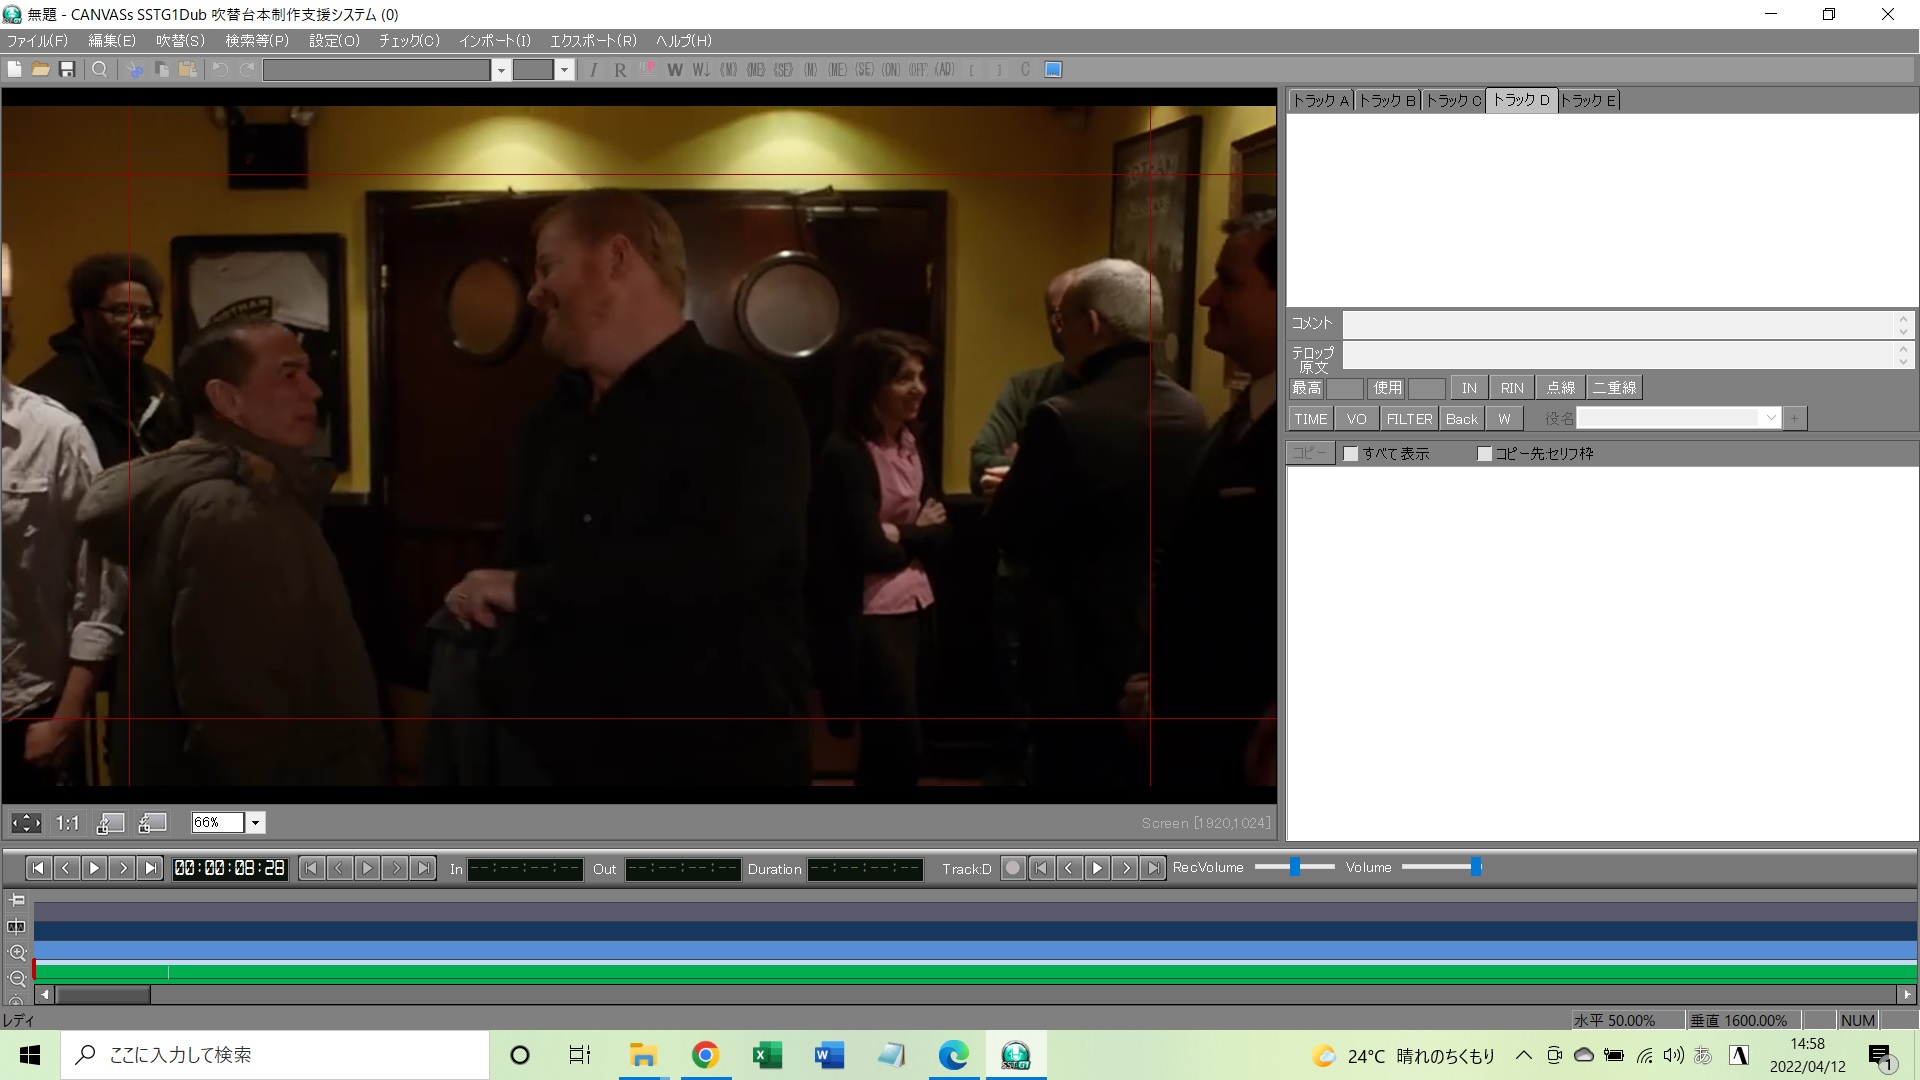Open the wide toolbar combo box dropdown
The image size is (1920, 1080).
point(501,70)
